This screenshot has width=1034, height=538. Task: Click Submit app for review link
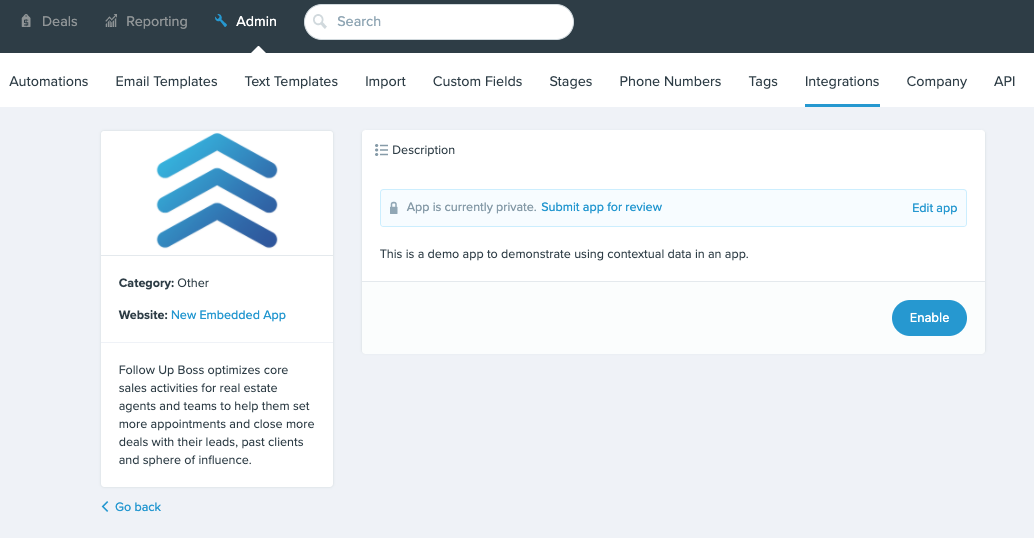pos(601,207)
